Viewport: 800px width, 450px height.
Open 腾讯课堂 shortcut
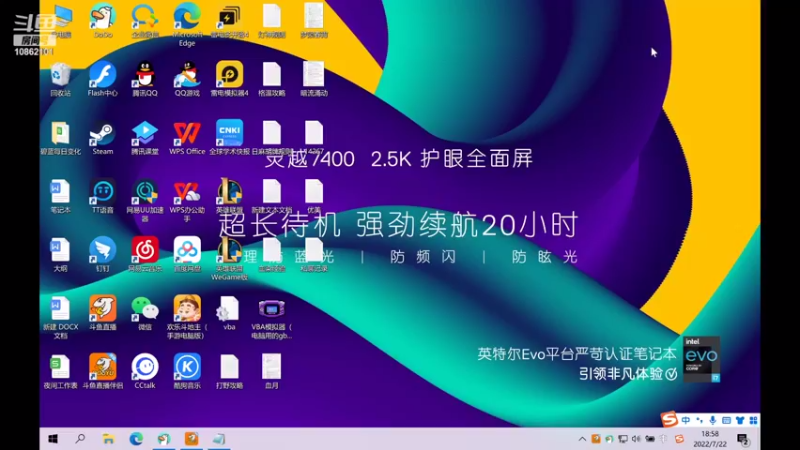145,138
